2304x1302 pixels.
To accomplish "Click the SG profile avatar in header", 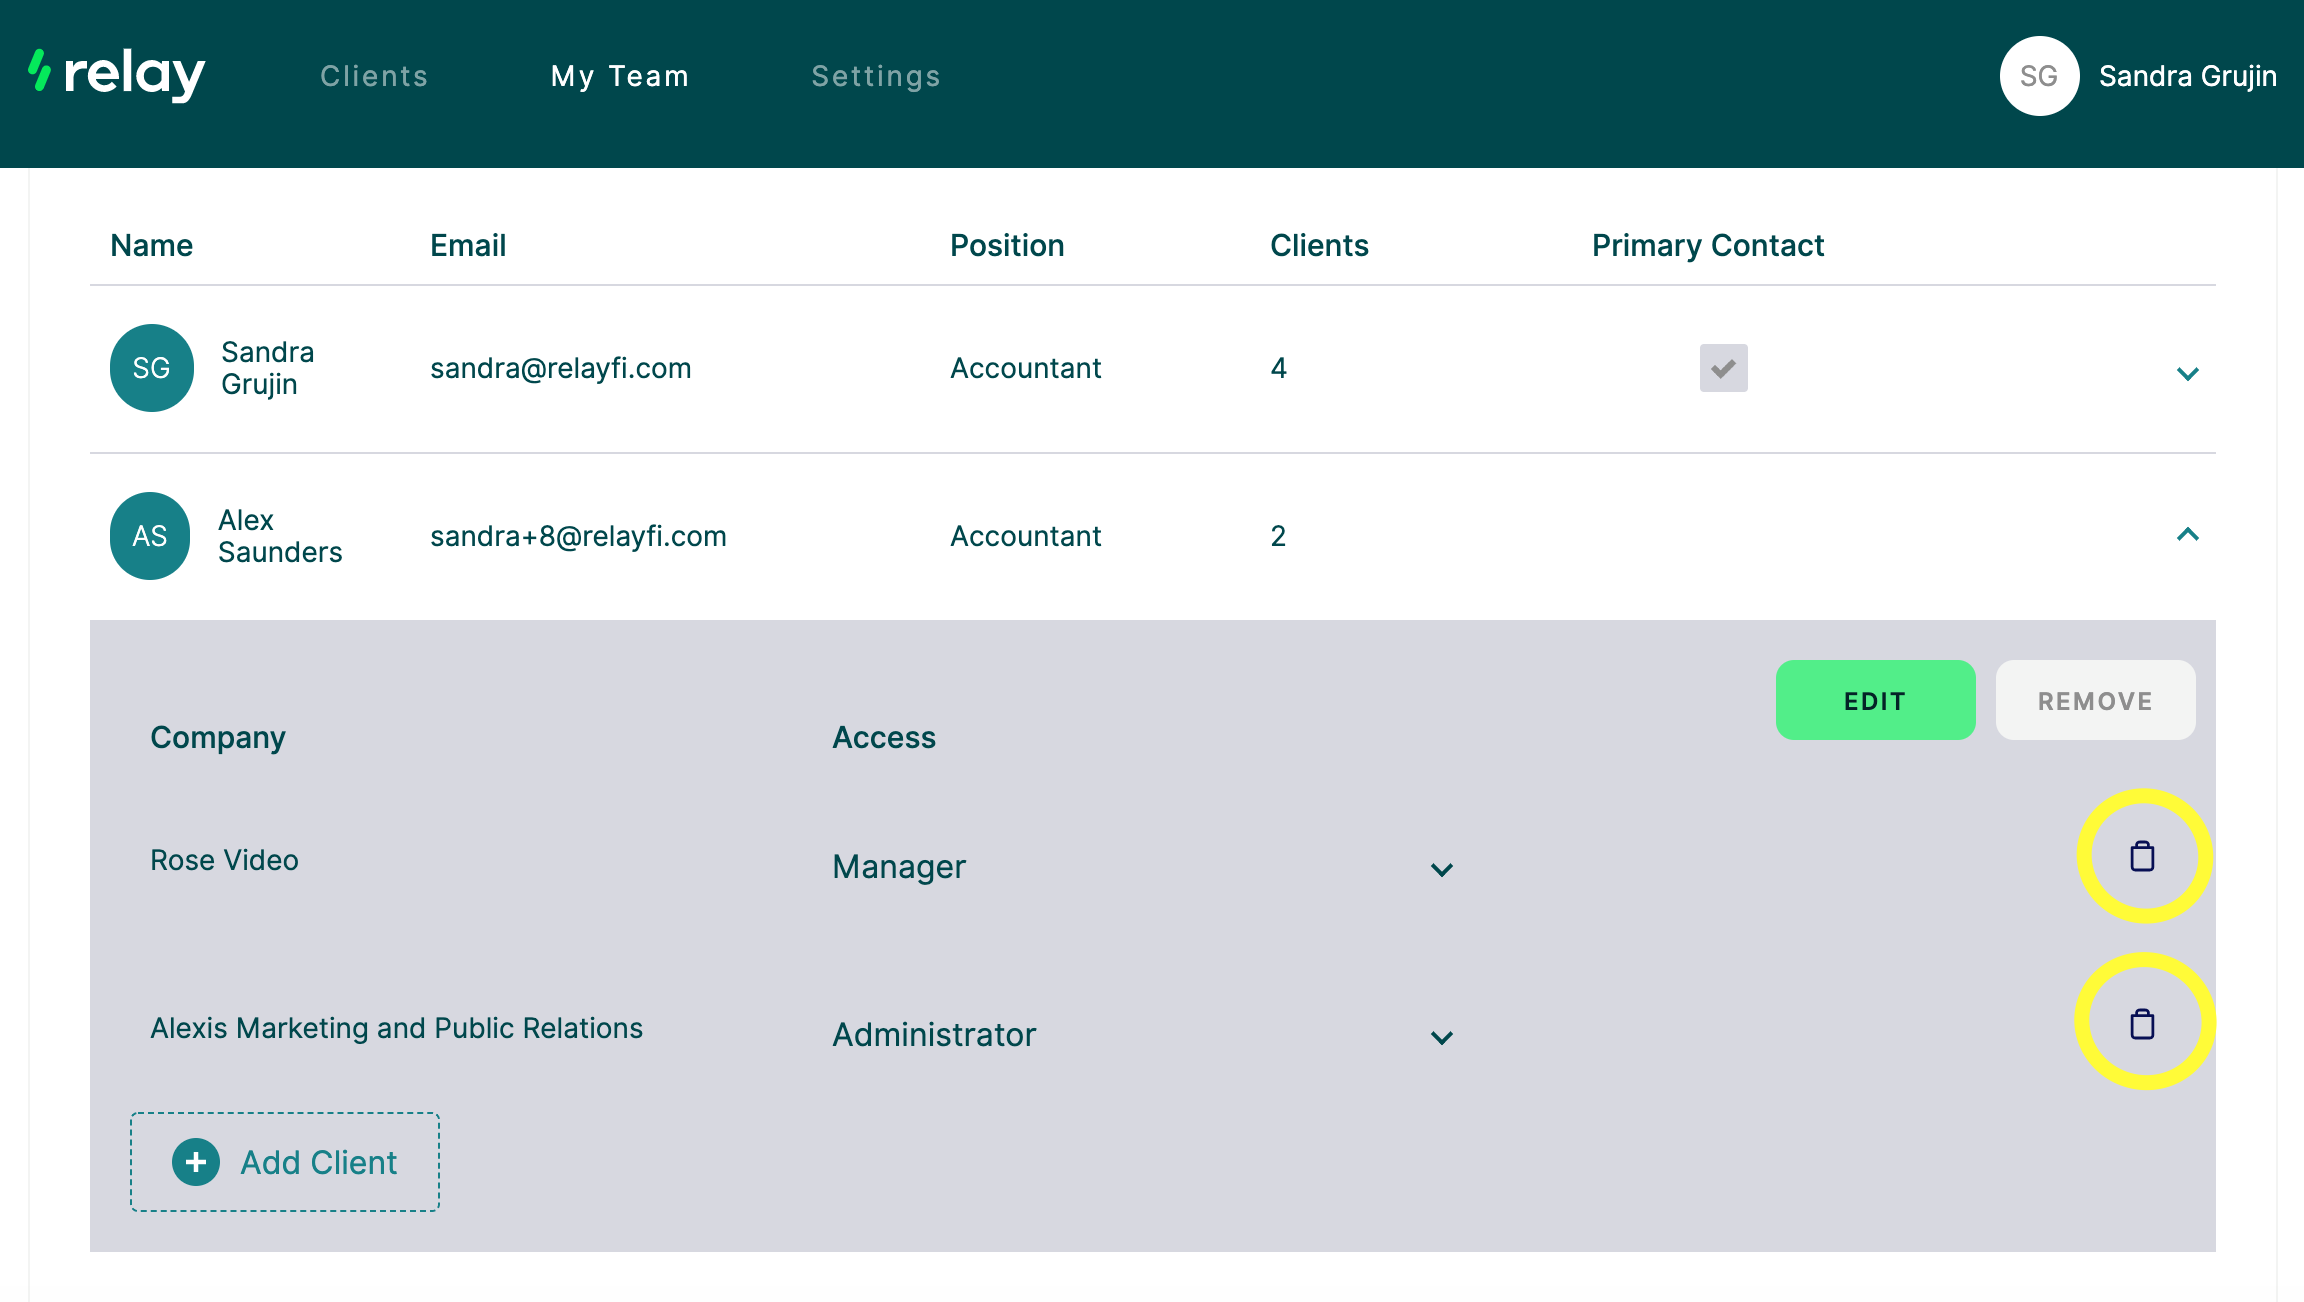I will [2039, 76].
